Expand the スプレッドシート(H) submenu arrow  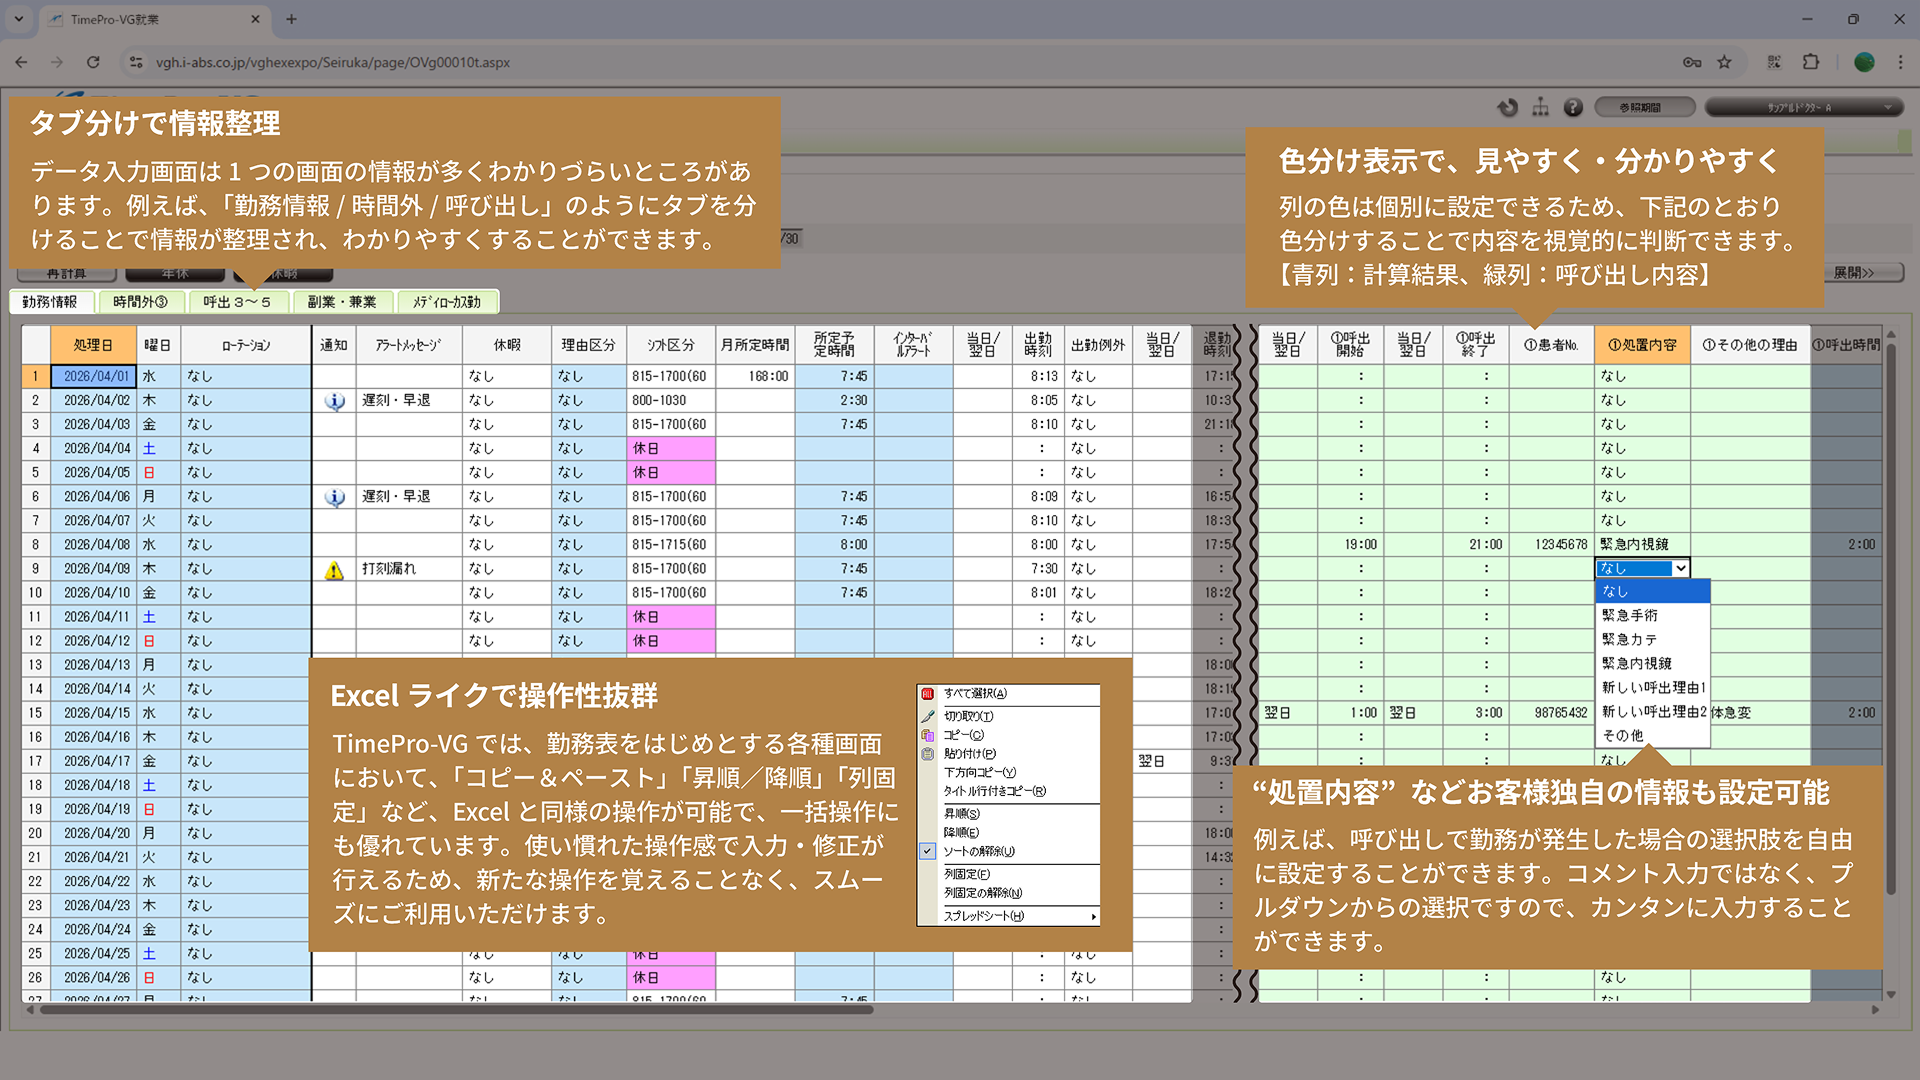click(1093, 917)
